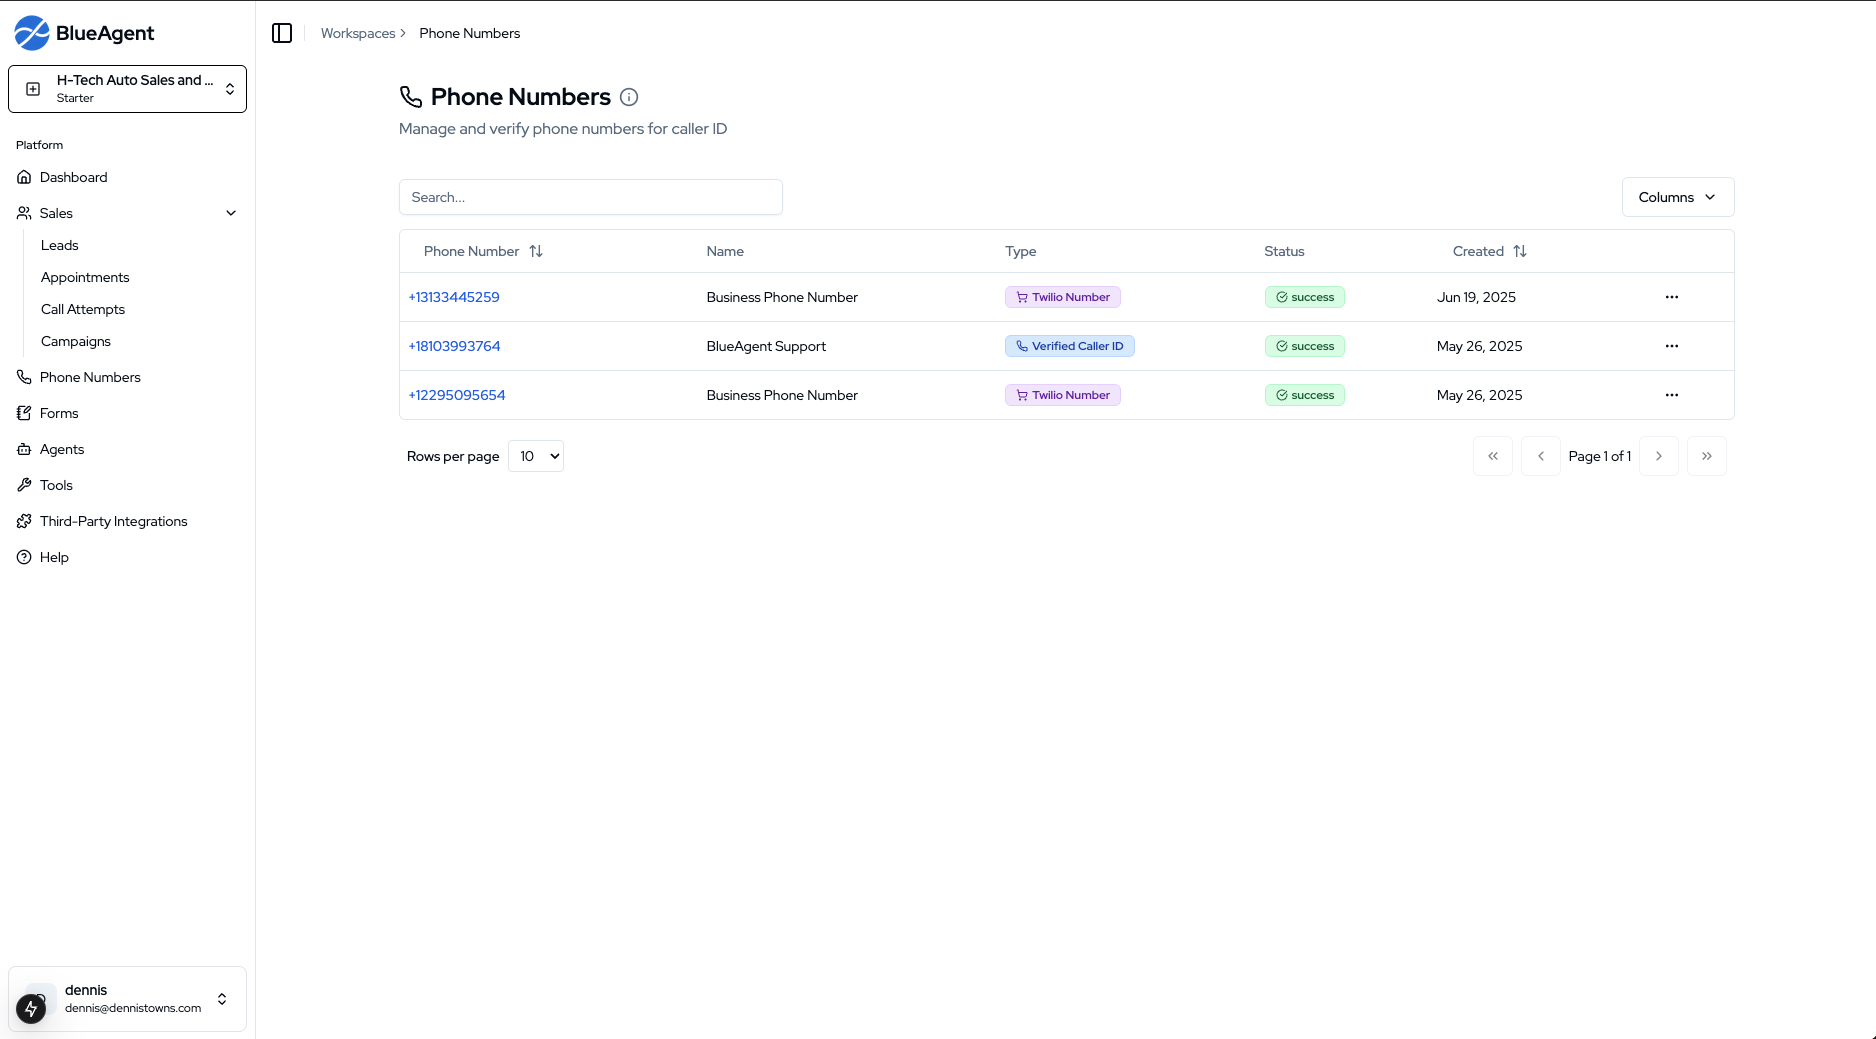Click the Status column header

1284,251
